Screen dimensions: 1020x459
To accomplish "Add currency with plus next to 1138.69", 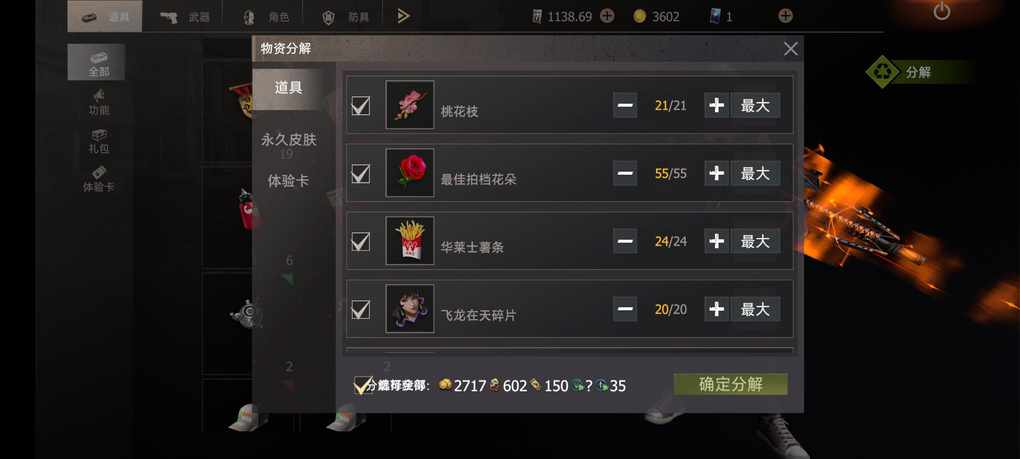I will coord(607,16).
